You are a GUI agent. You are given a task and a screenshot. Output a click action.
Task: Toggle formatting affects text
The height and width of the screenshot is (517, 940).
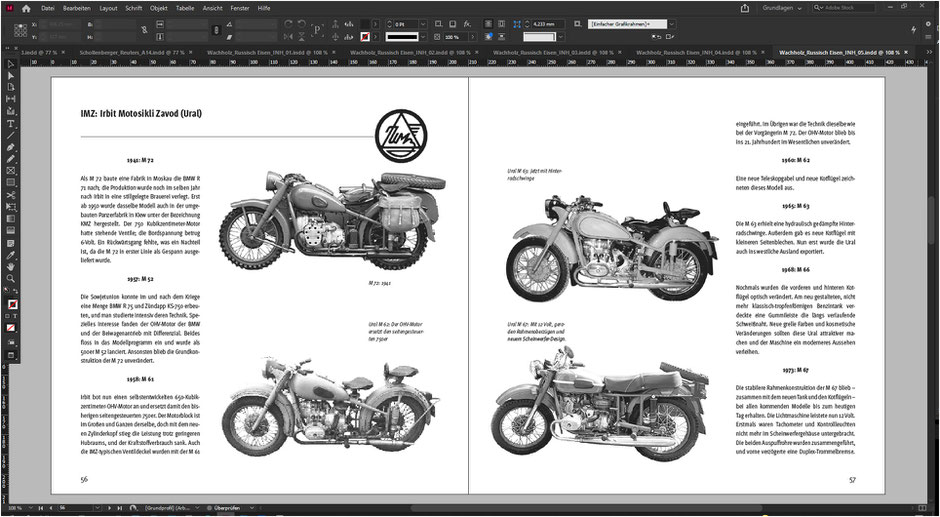(15, 315)
